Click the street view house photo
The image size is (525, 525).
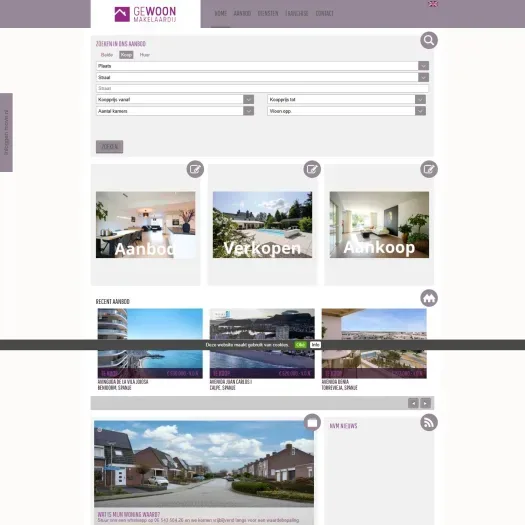(204, 464)
